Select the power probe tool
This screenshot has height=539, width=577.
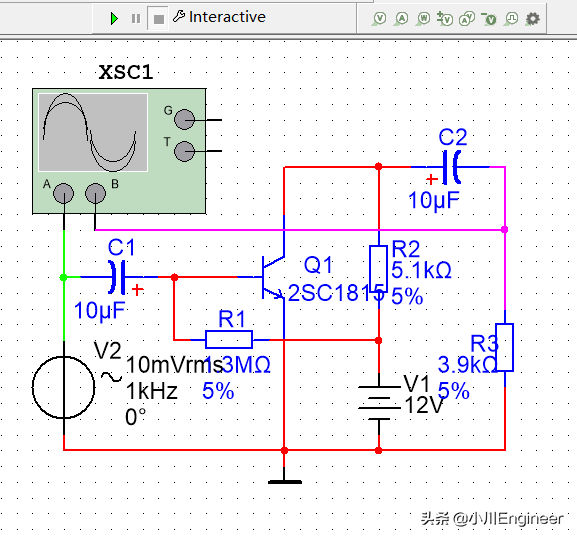click(423, 18)
